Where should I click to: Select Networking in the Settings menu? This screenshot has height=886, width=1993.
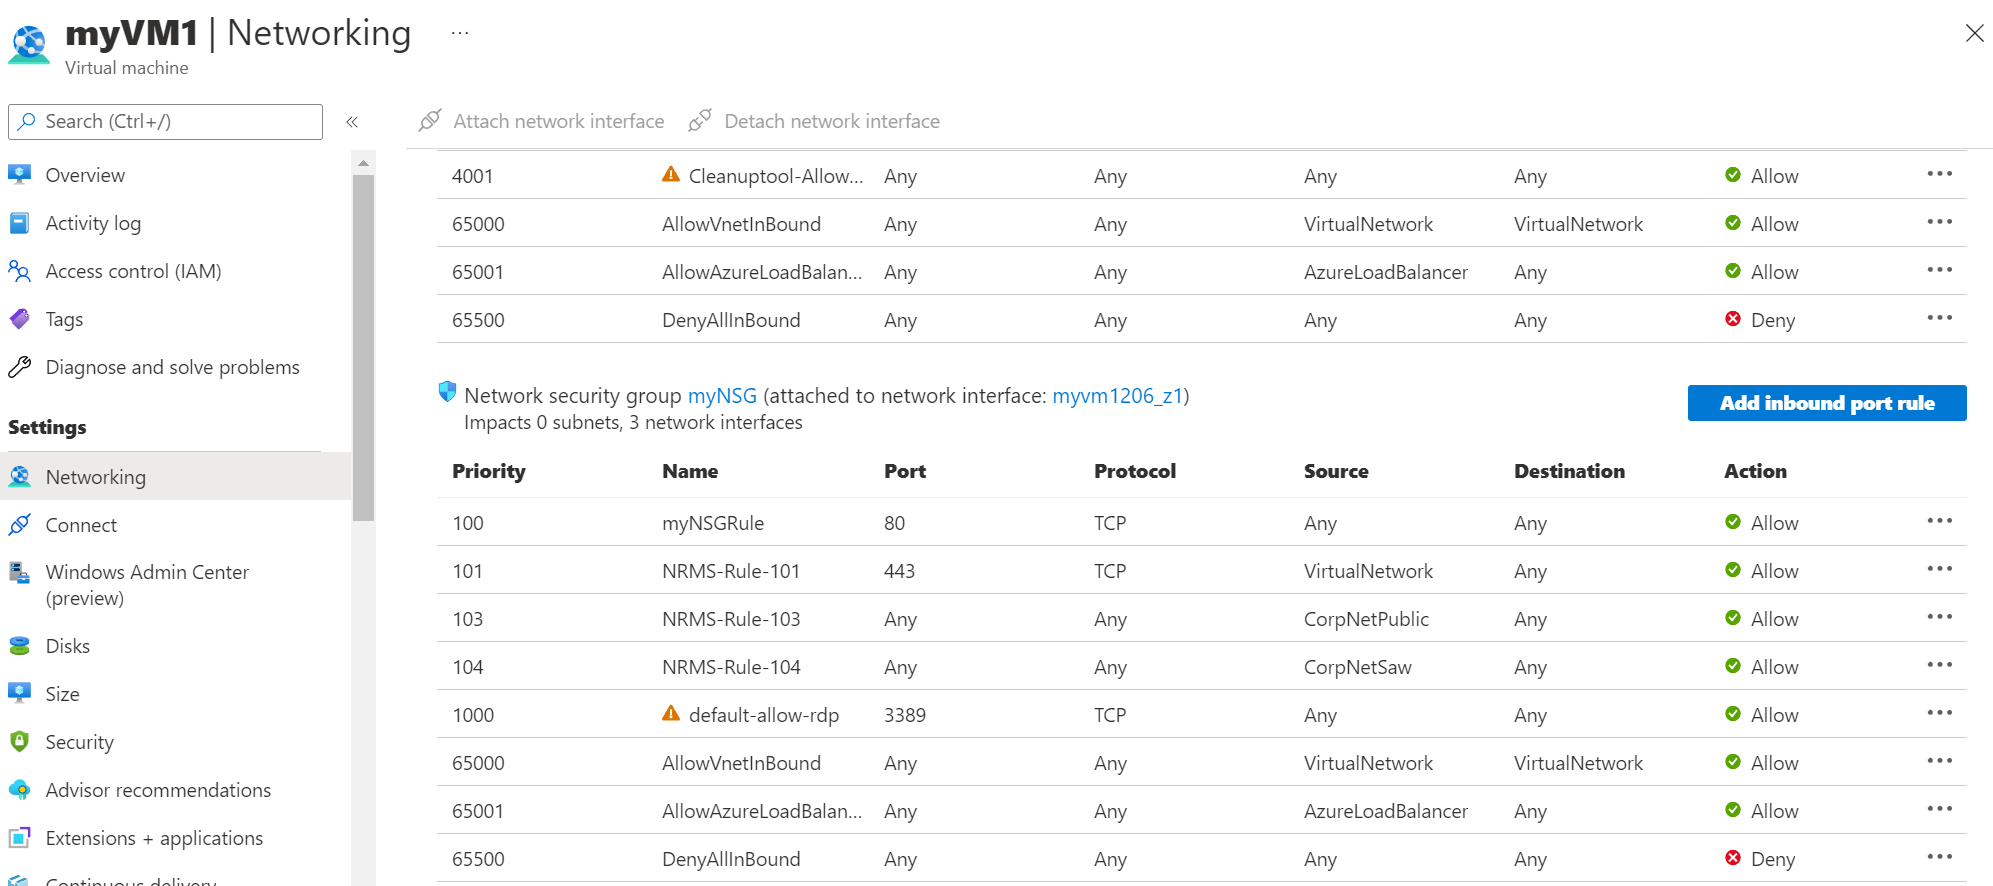[x=176, y=477]
